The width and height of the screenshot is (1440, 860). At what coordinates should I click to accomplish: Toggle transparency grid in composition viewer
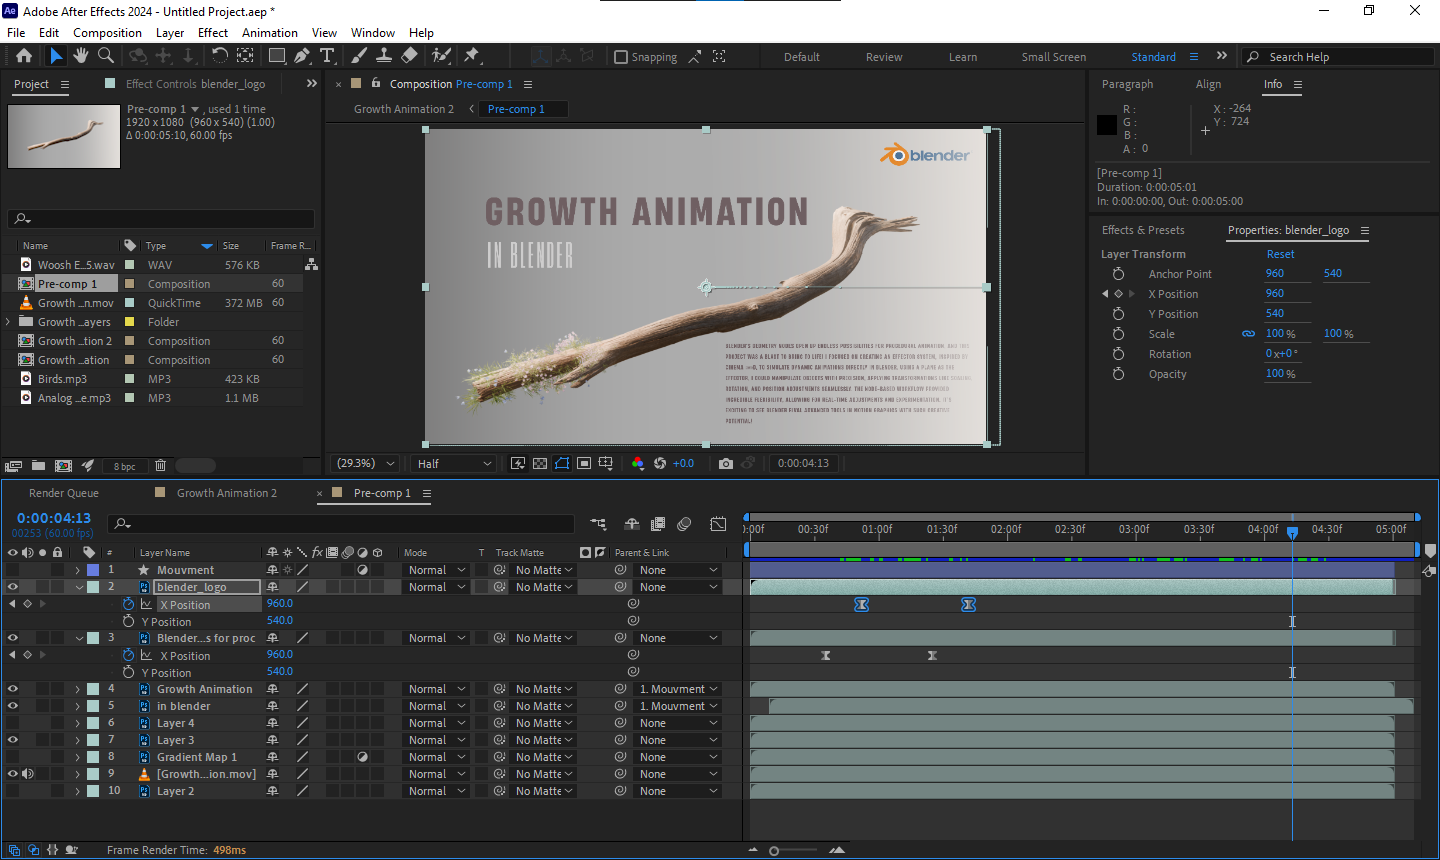pyautogui.click(x=540, y=463)
